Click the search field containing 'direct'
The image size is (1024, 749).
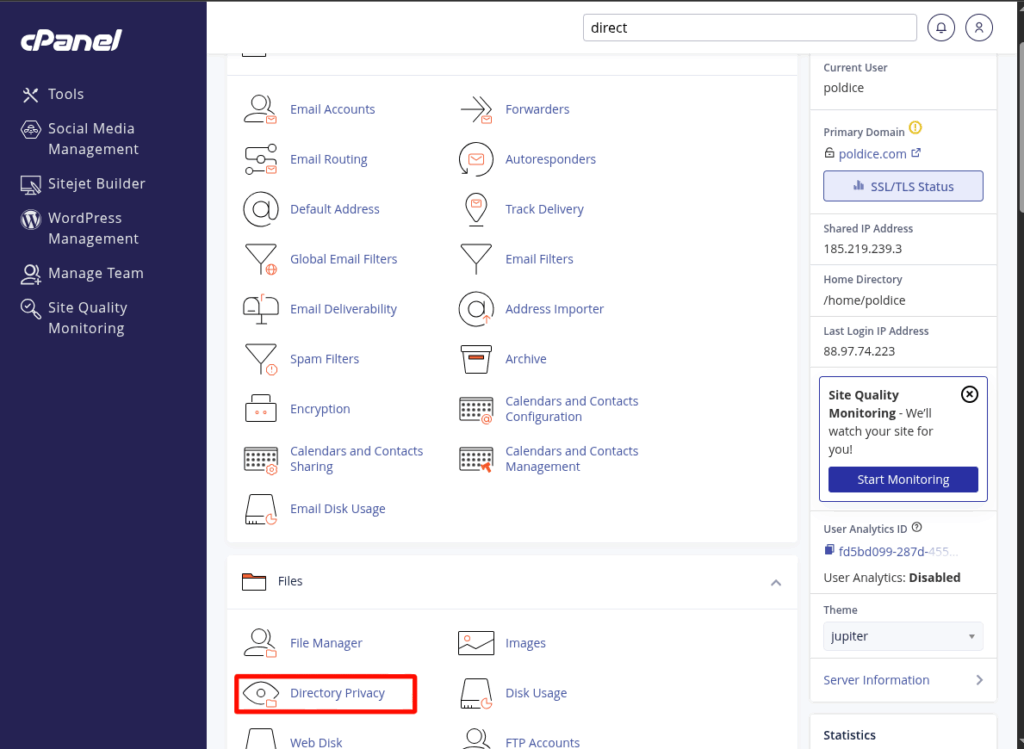[749, 28]
